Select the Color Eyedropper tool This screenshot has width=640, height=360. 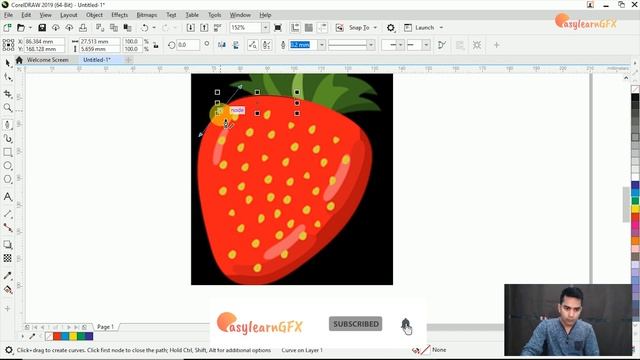point(7,276)
